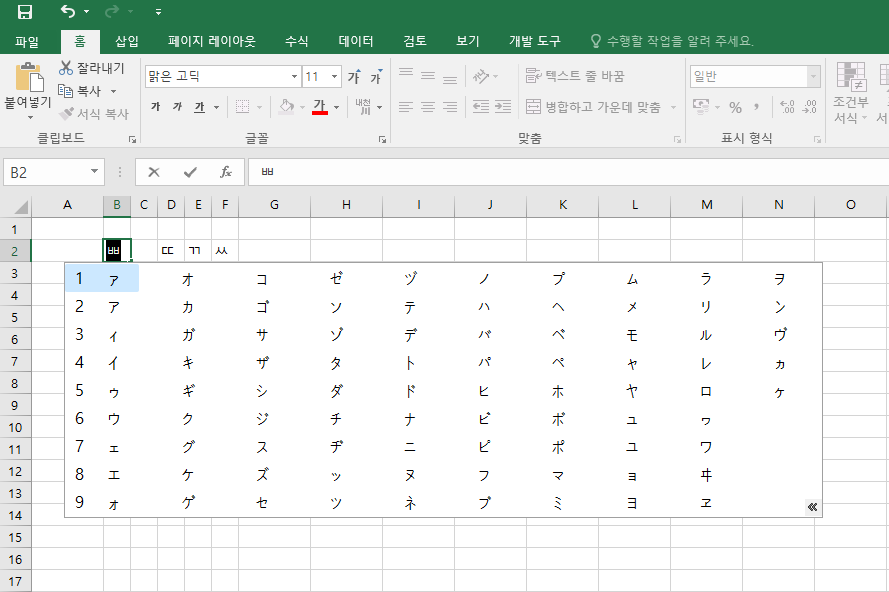Open the font size dropdown arrow
Image resolution: width=889 pixels, height=592 pixels.
pyautogui.click(x=335, y=77)
